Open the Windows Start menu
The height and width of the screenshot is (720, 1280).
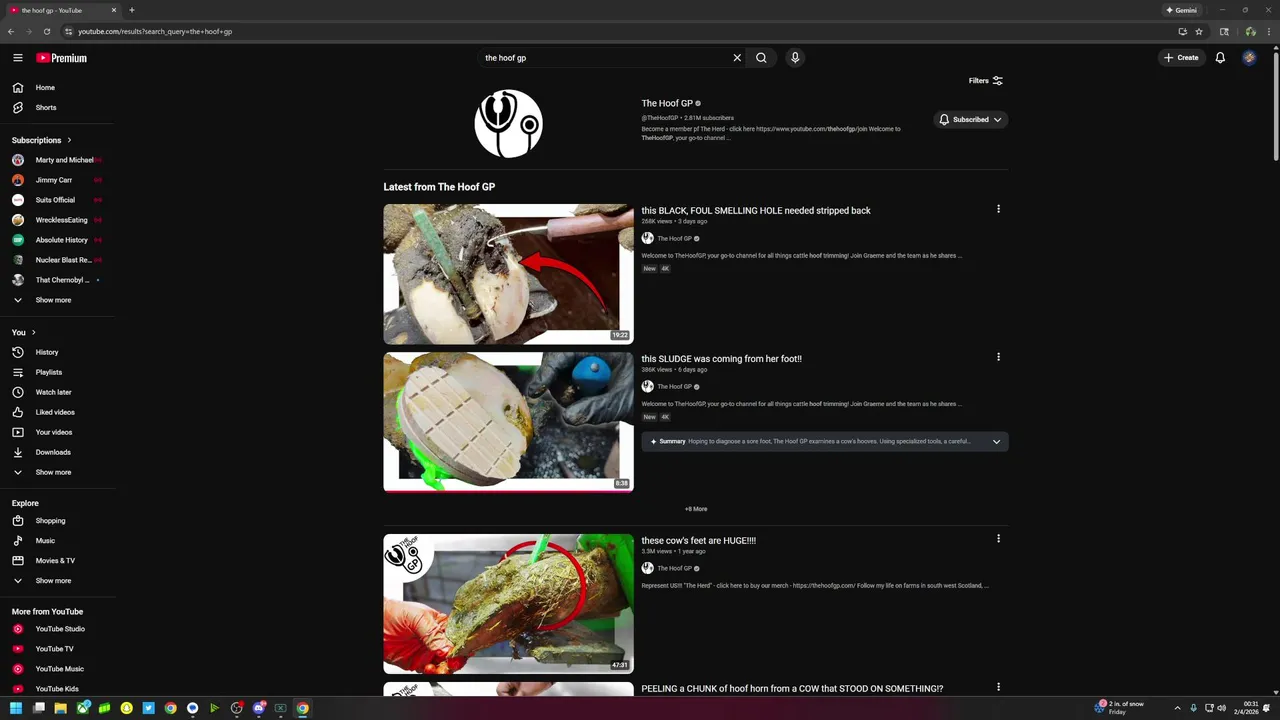click(16, 708)
